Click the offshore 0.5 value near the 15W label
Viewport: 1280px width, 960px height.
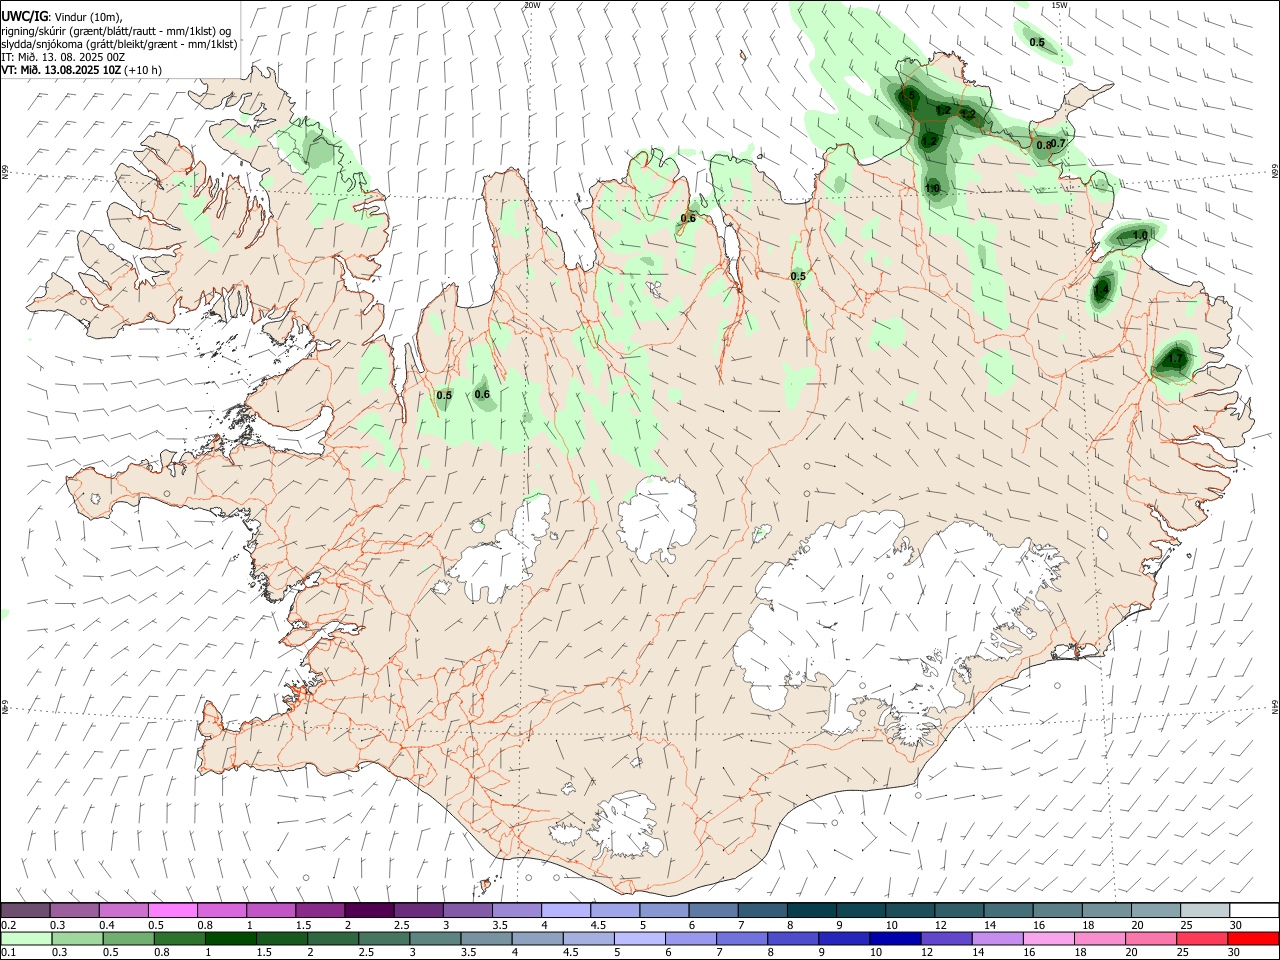tap(1037, 42)
